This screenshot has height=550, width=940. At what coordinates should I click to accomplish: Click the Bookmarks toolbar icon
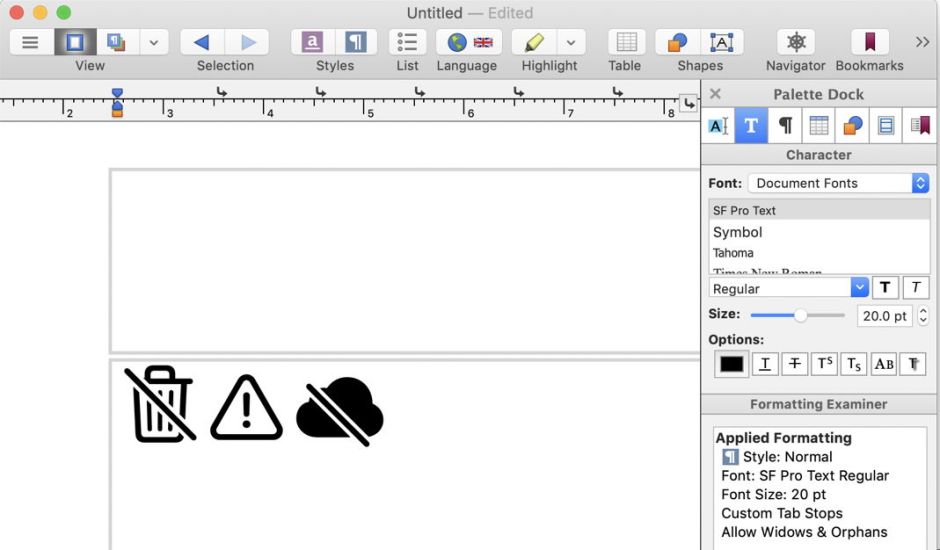pyautogui.click(x=869, y=42)
